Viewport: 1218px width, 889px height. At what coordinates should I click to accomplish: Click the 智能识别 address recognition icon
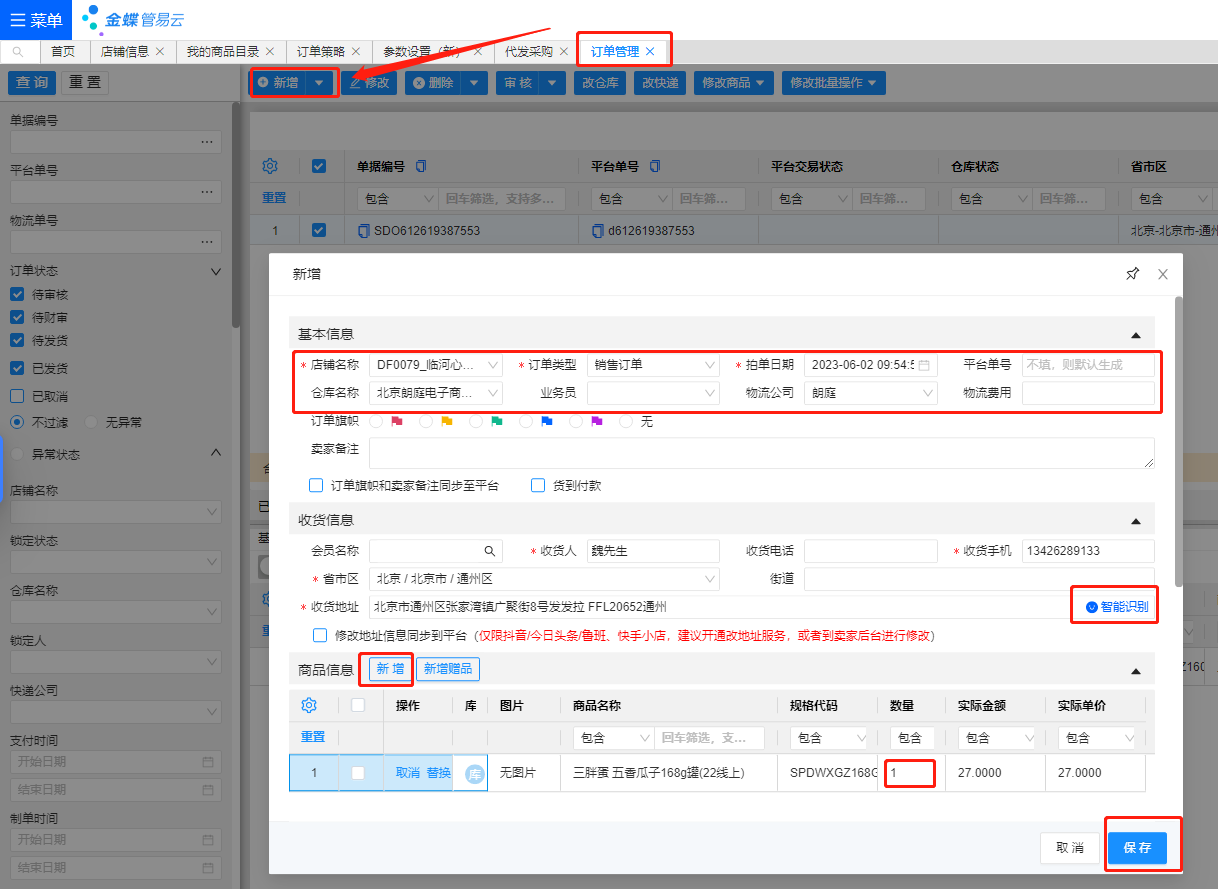pos(1092,607)
